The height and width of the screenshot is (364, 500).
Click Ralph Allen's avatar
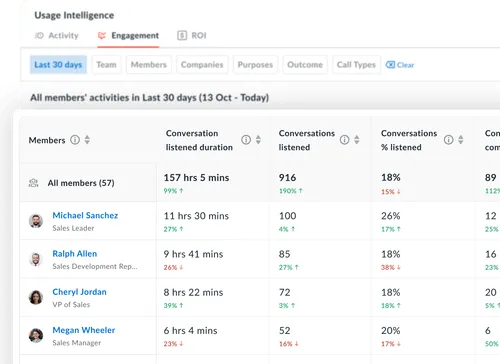(x=36, y=259)
